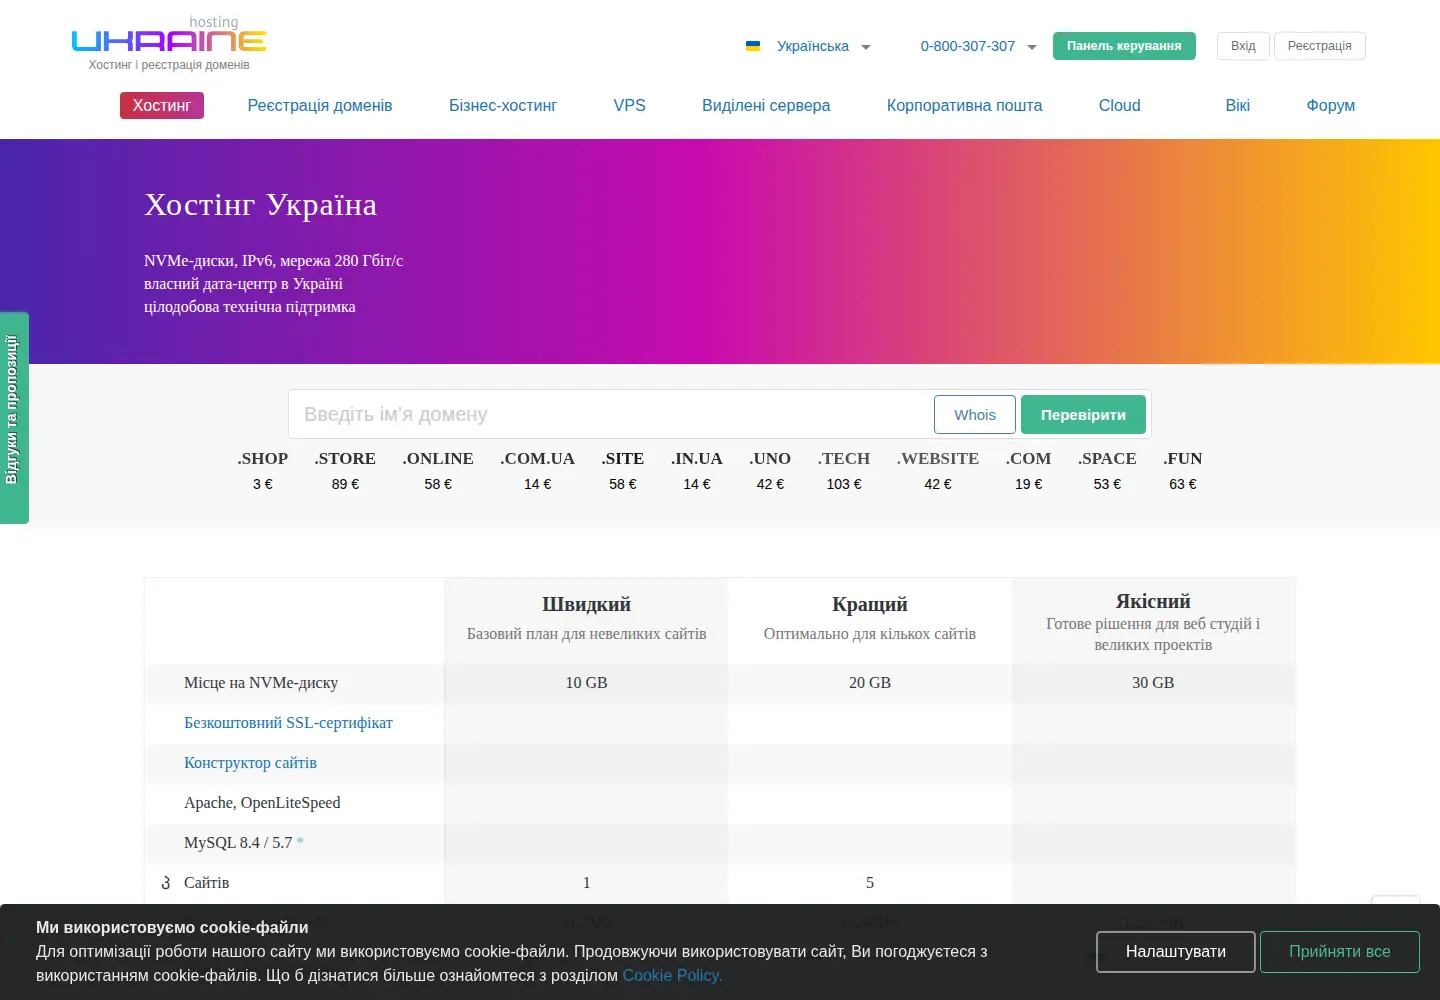The width and height of the screenshot is (1440, 1000).
Task: Open Виділені сервера menu item
Action: [766, 105]
